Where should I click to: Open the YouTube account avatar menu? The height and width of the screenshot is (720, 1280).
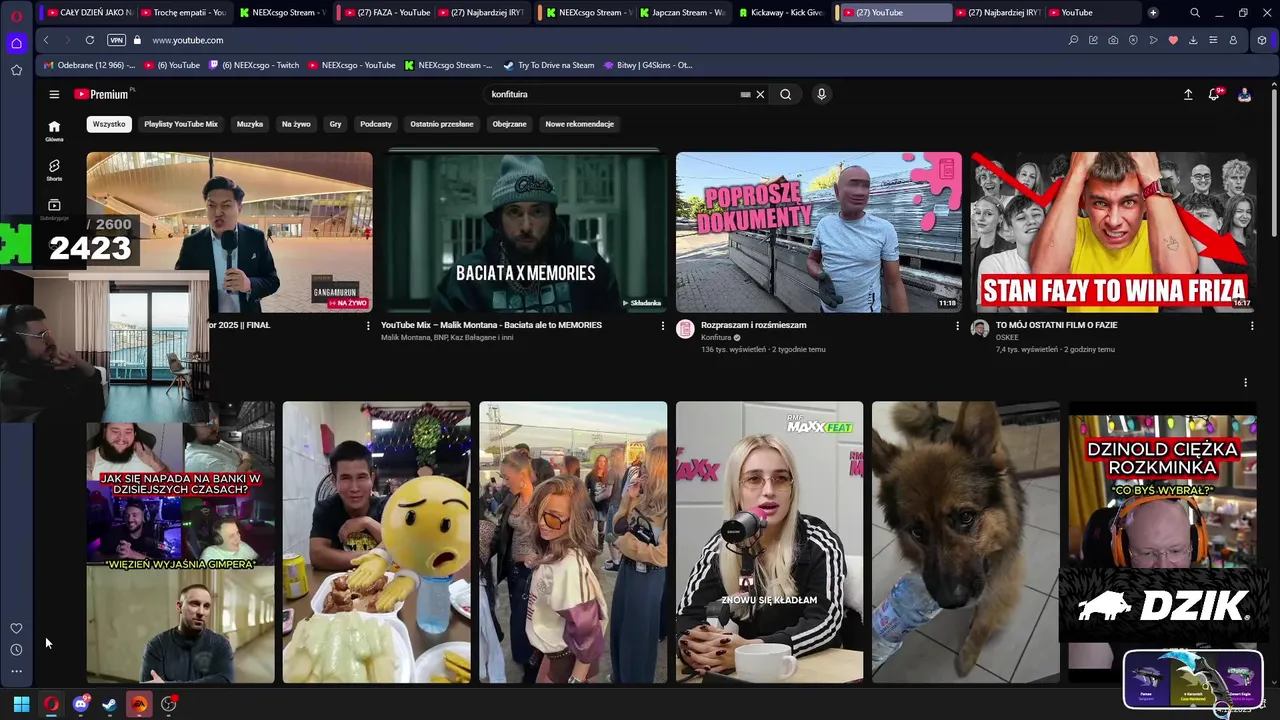1244,94
